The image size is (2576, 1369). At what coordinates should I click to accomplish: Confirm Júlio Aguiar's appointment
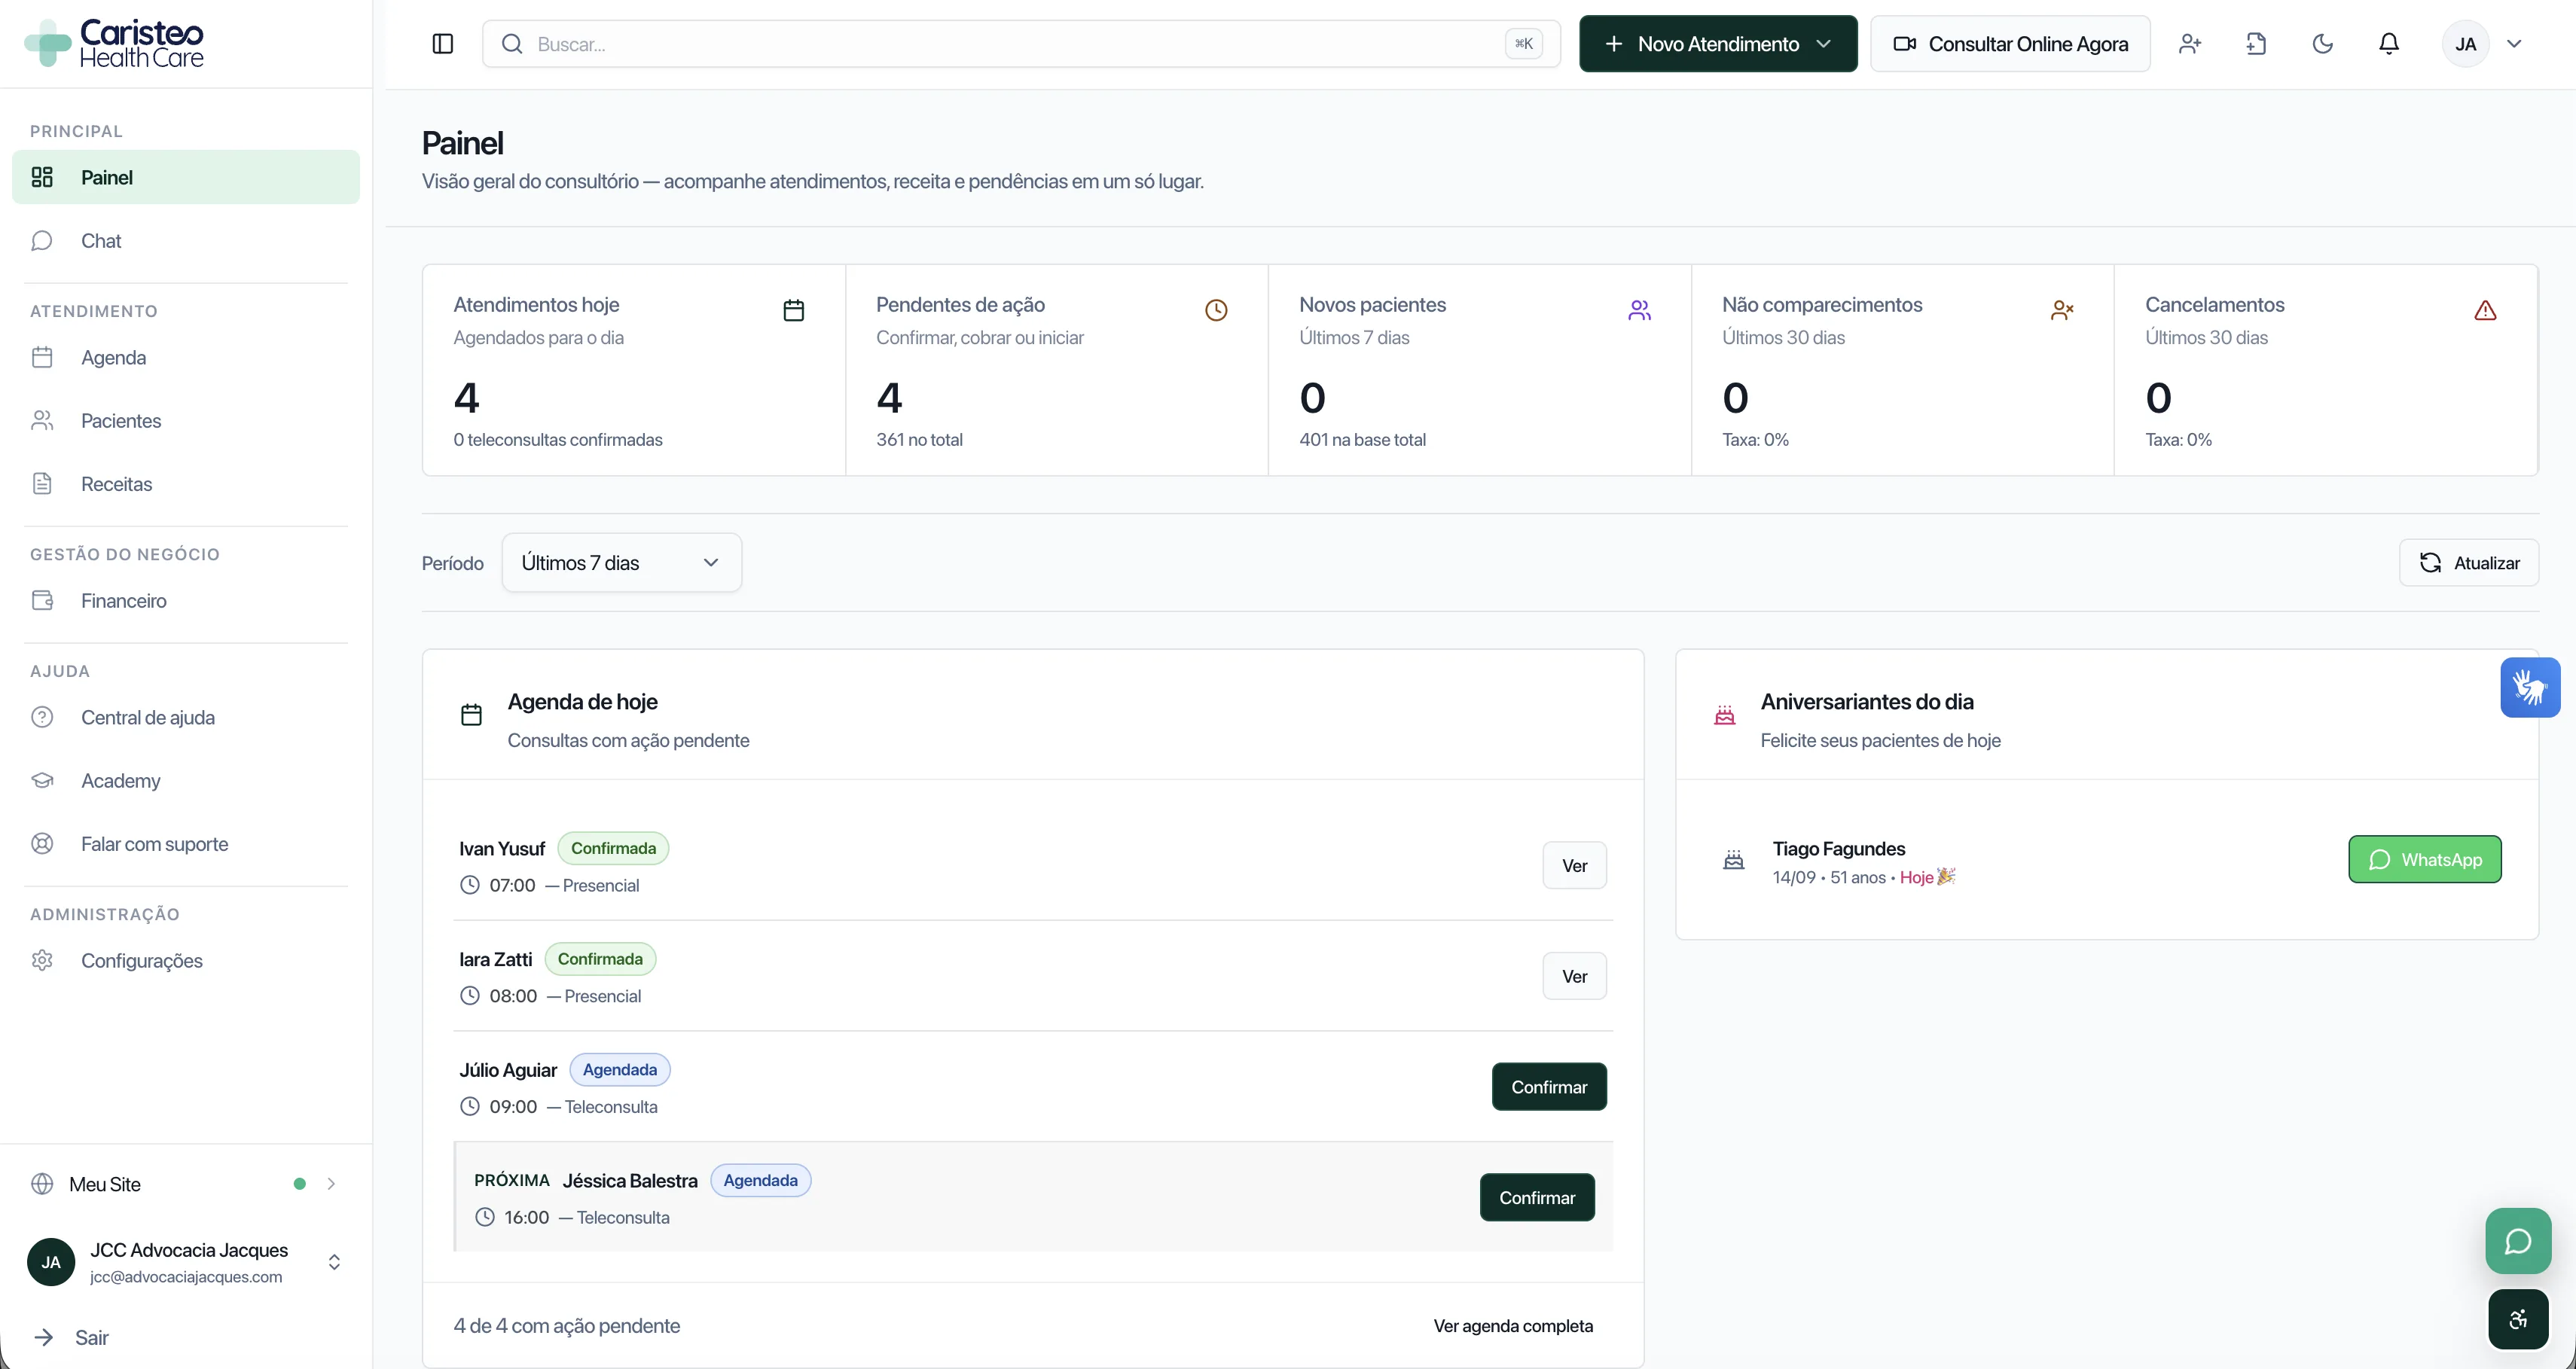tap(1549, 1087)
